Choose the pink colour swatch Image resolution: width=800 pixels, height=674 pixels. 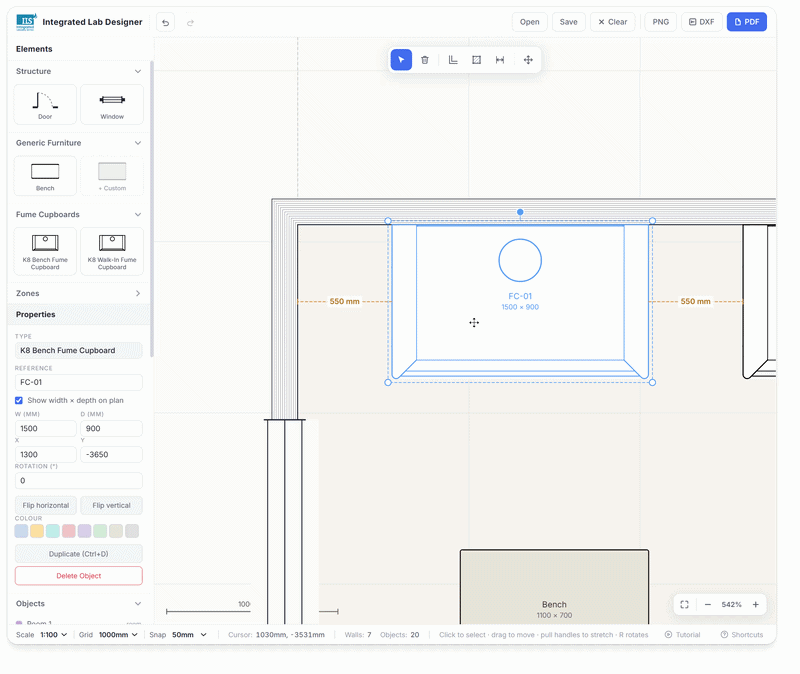[x=68, y=531]
